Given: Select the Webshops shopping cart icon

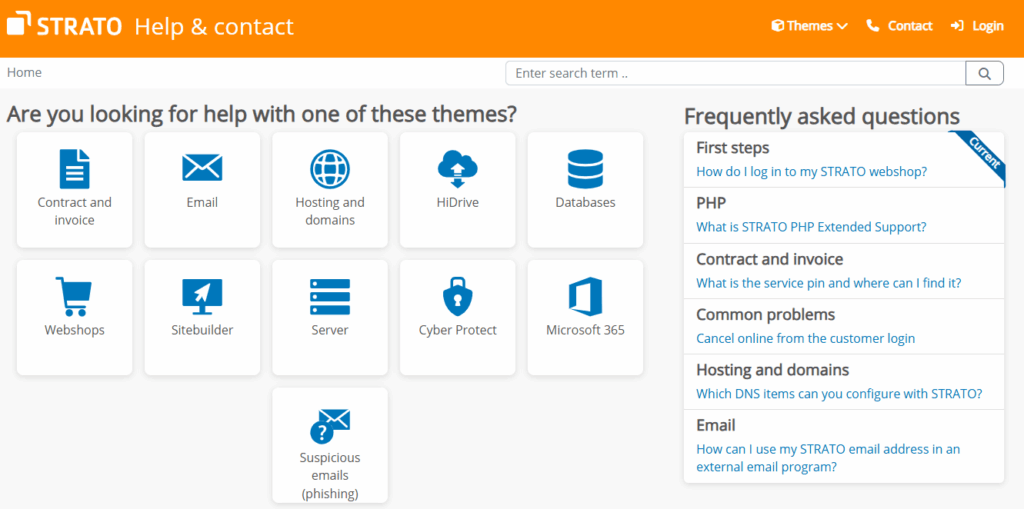Looking at the screenshot, I should [x=74, y=297].
